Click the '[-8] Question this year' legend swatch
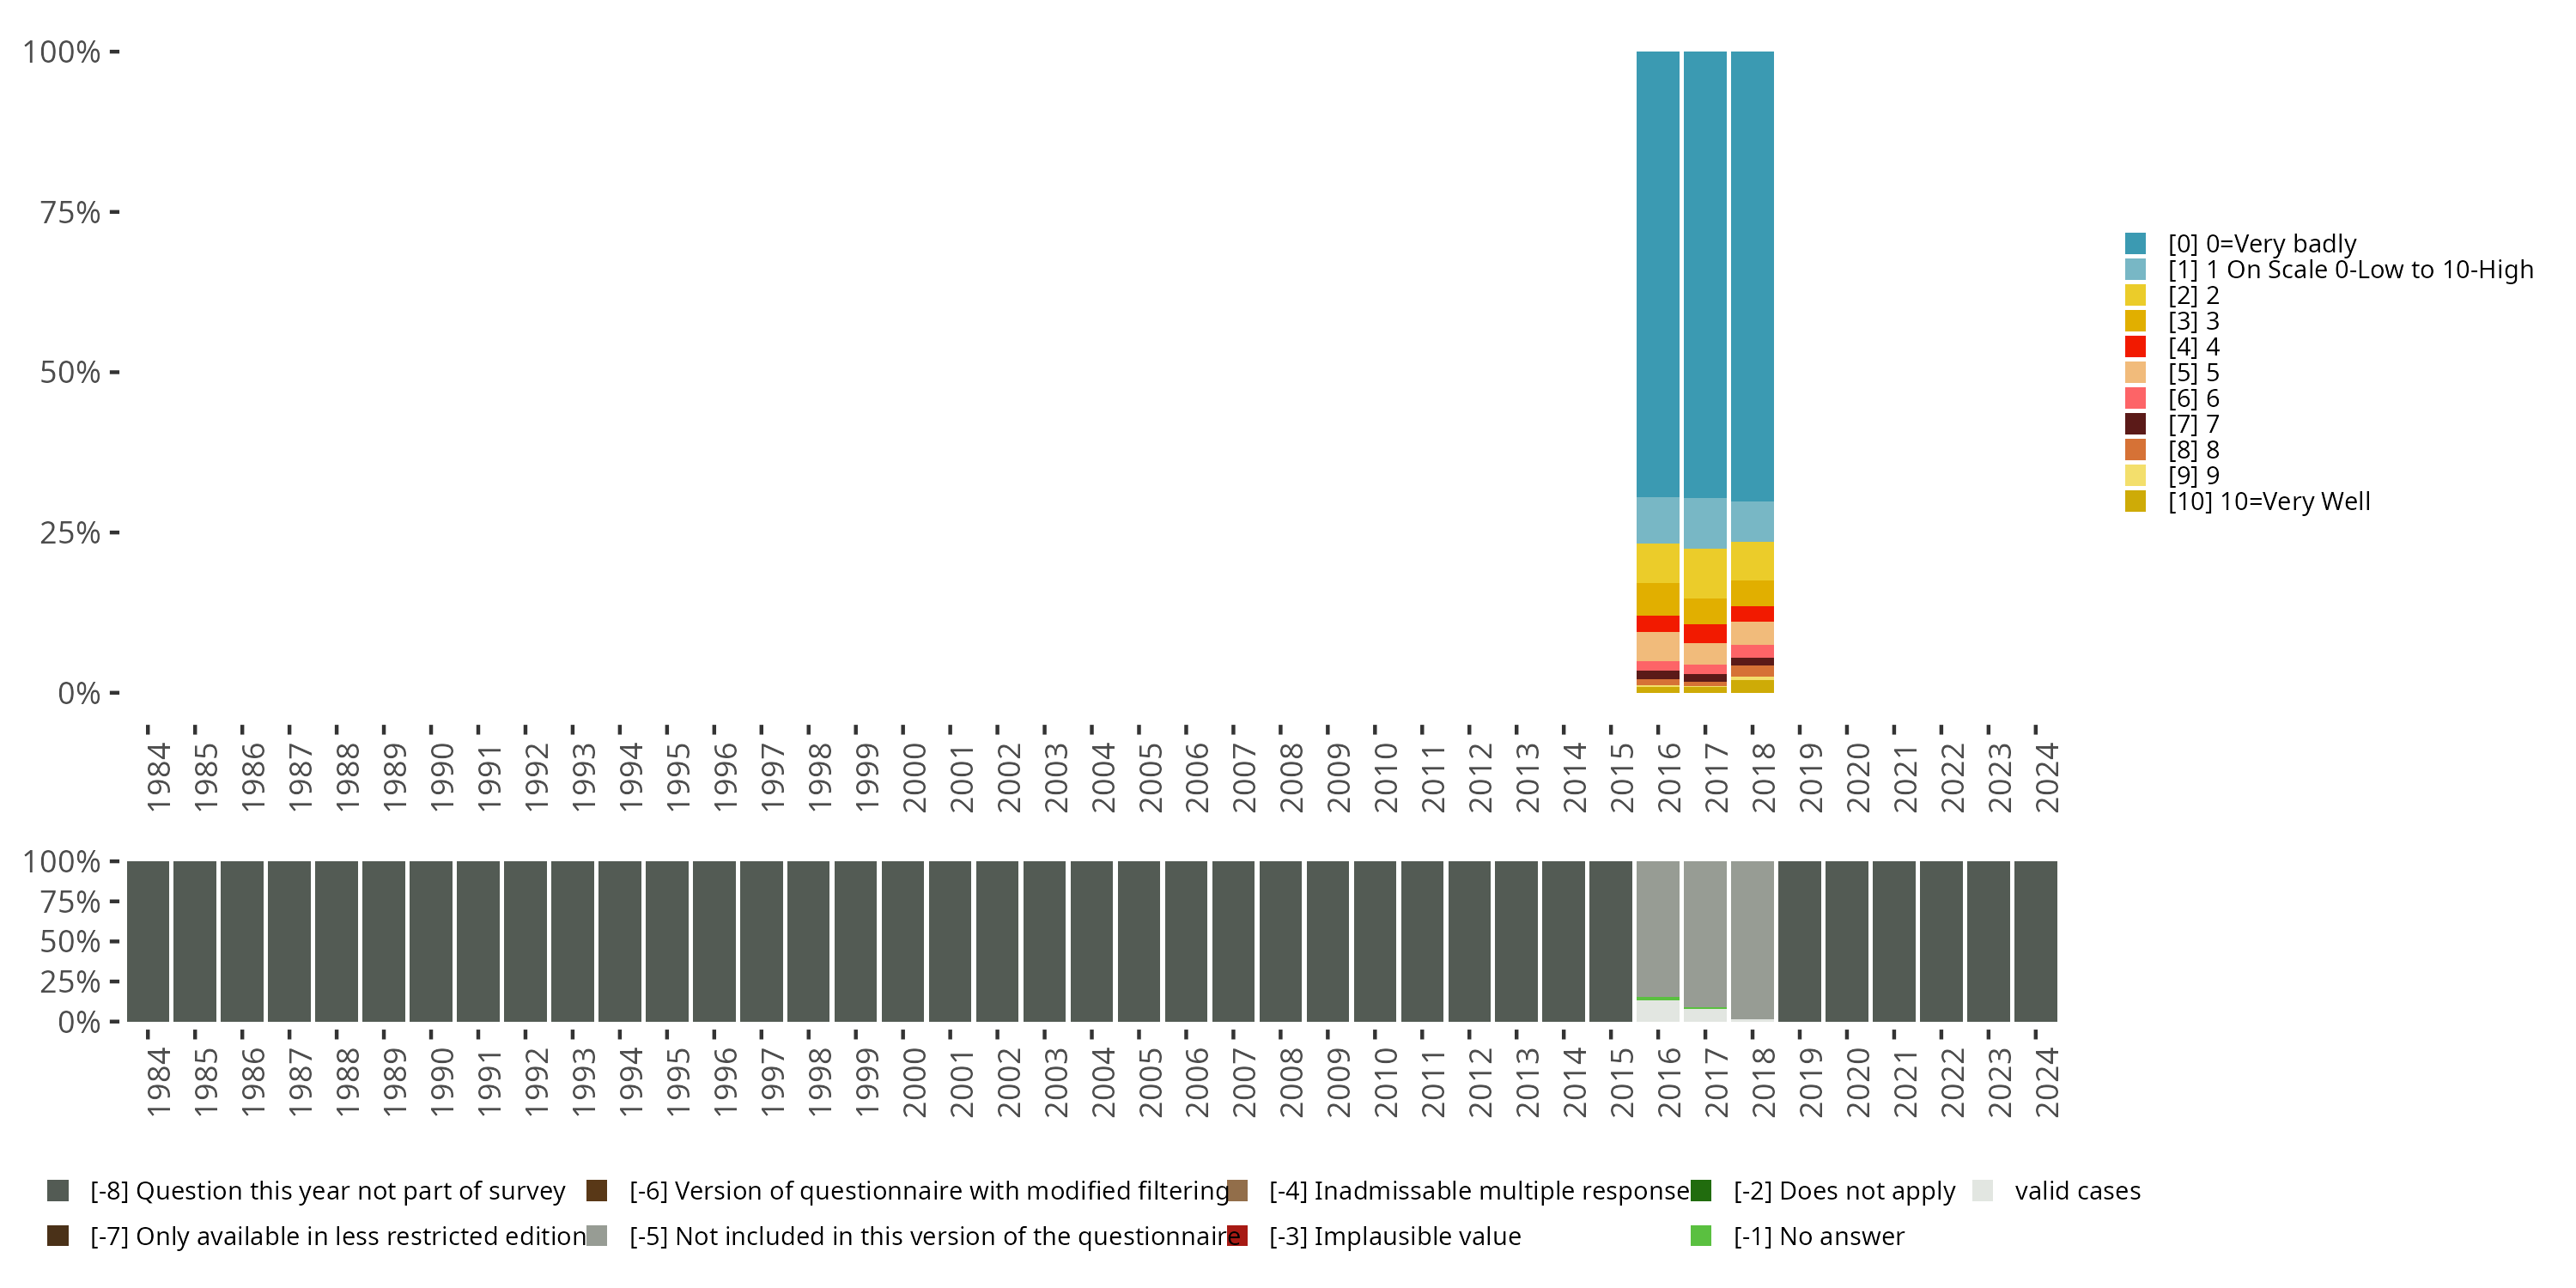Image resolution: width=2576 pixels, height=1288 pixels. [x=58, y=1191]
